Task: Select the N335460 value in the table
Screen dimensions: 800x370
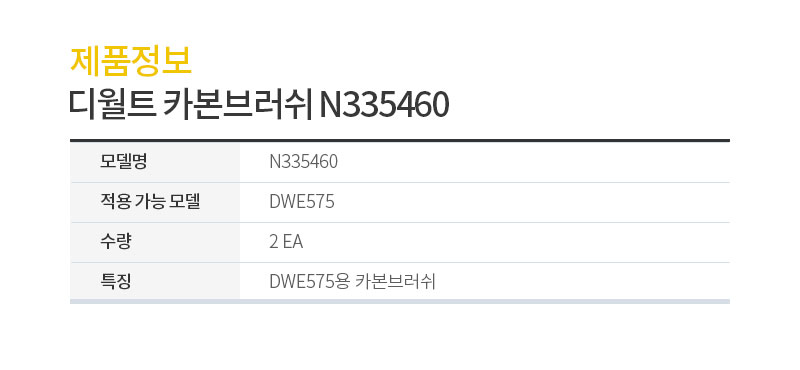Action: click(x=304, y=162)
